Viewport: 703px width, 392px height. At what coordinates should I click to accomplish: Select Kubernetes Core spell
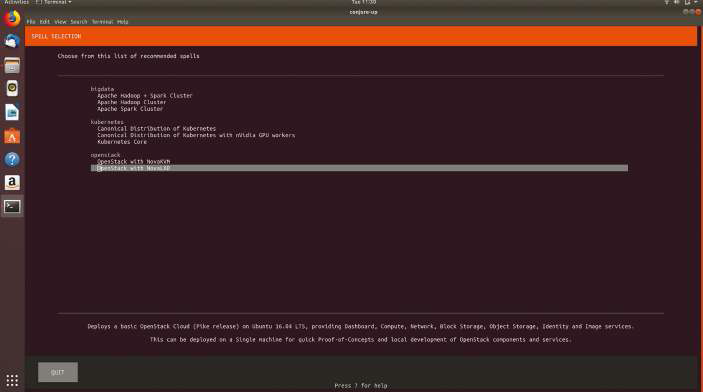(x=122, y=142)
